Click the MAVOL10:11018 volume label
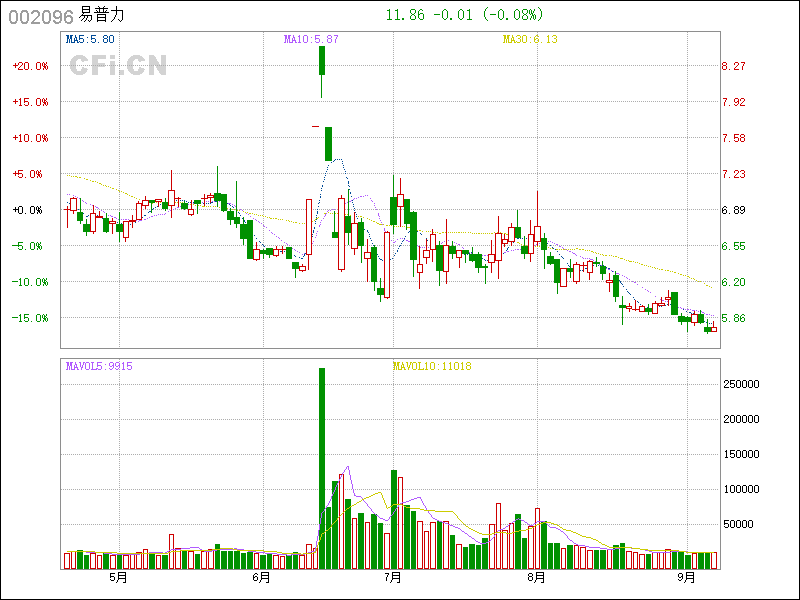 pos(431,366)
